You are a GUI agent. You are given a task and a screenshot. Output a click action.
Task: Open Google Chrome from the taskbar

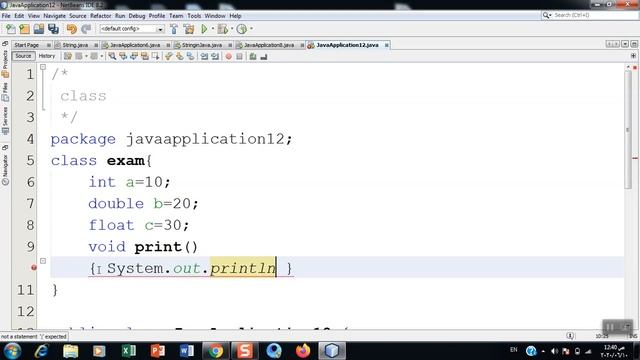click(x=215, y=351)
